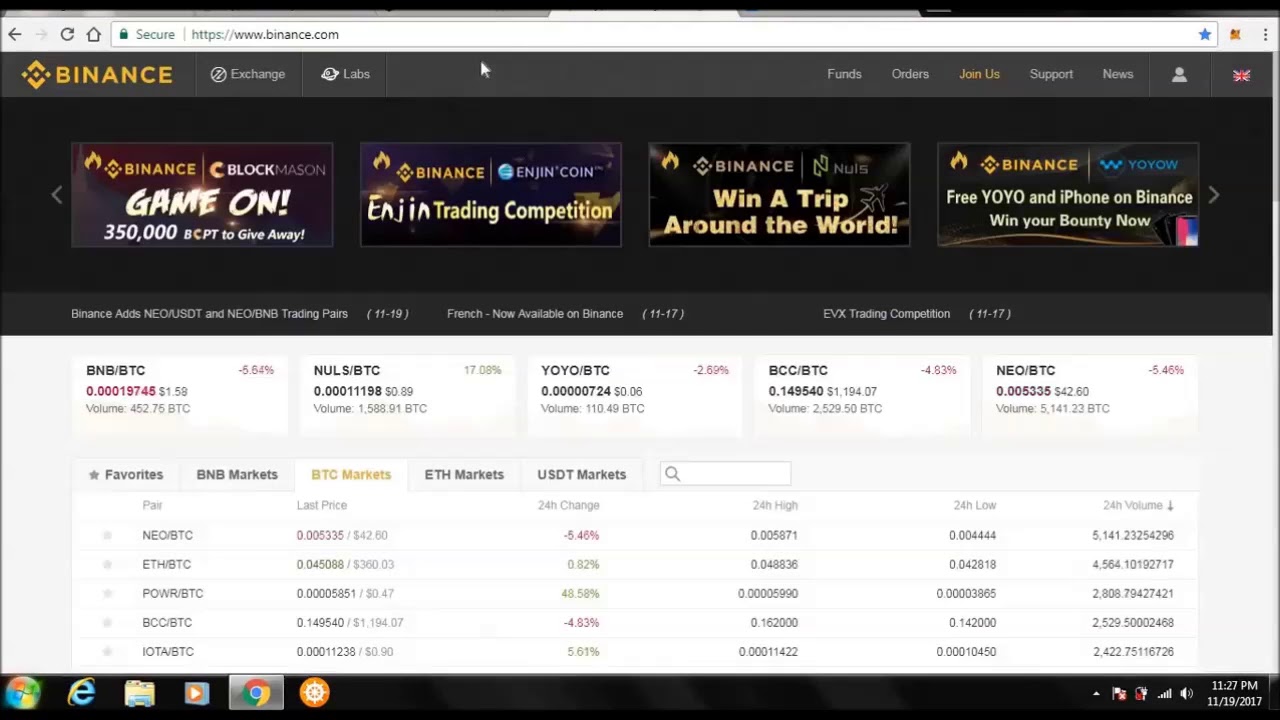Go to browser home page
The height and width of the screenshot is (720, 1280).
point(93,34)
